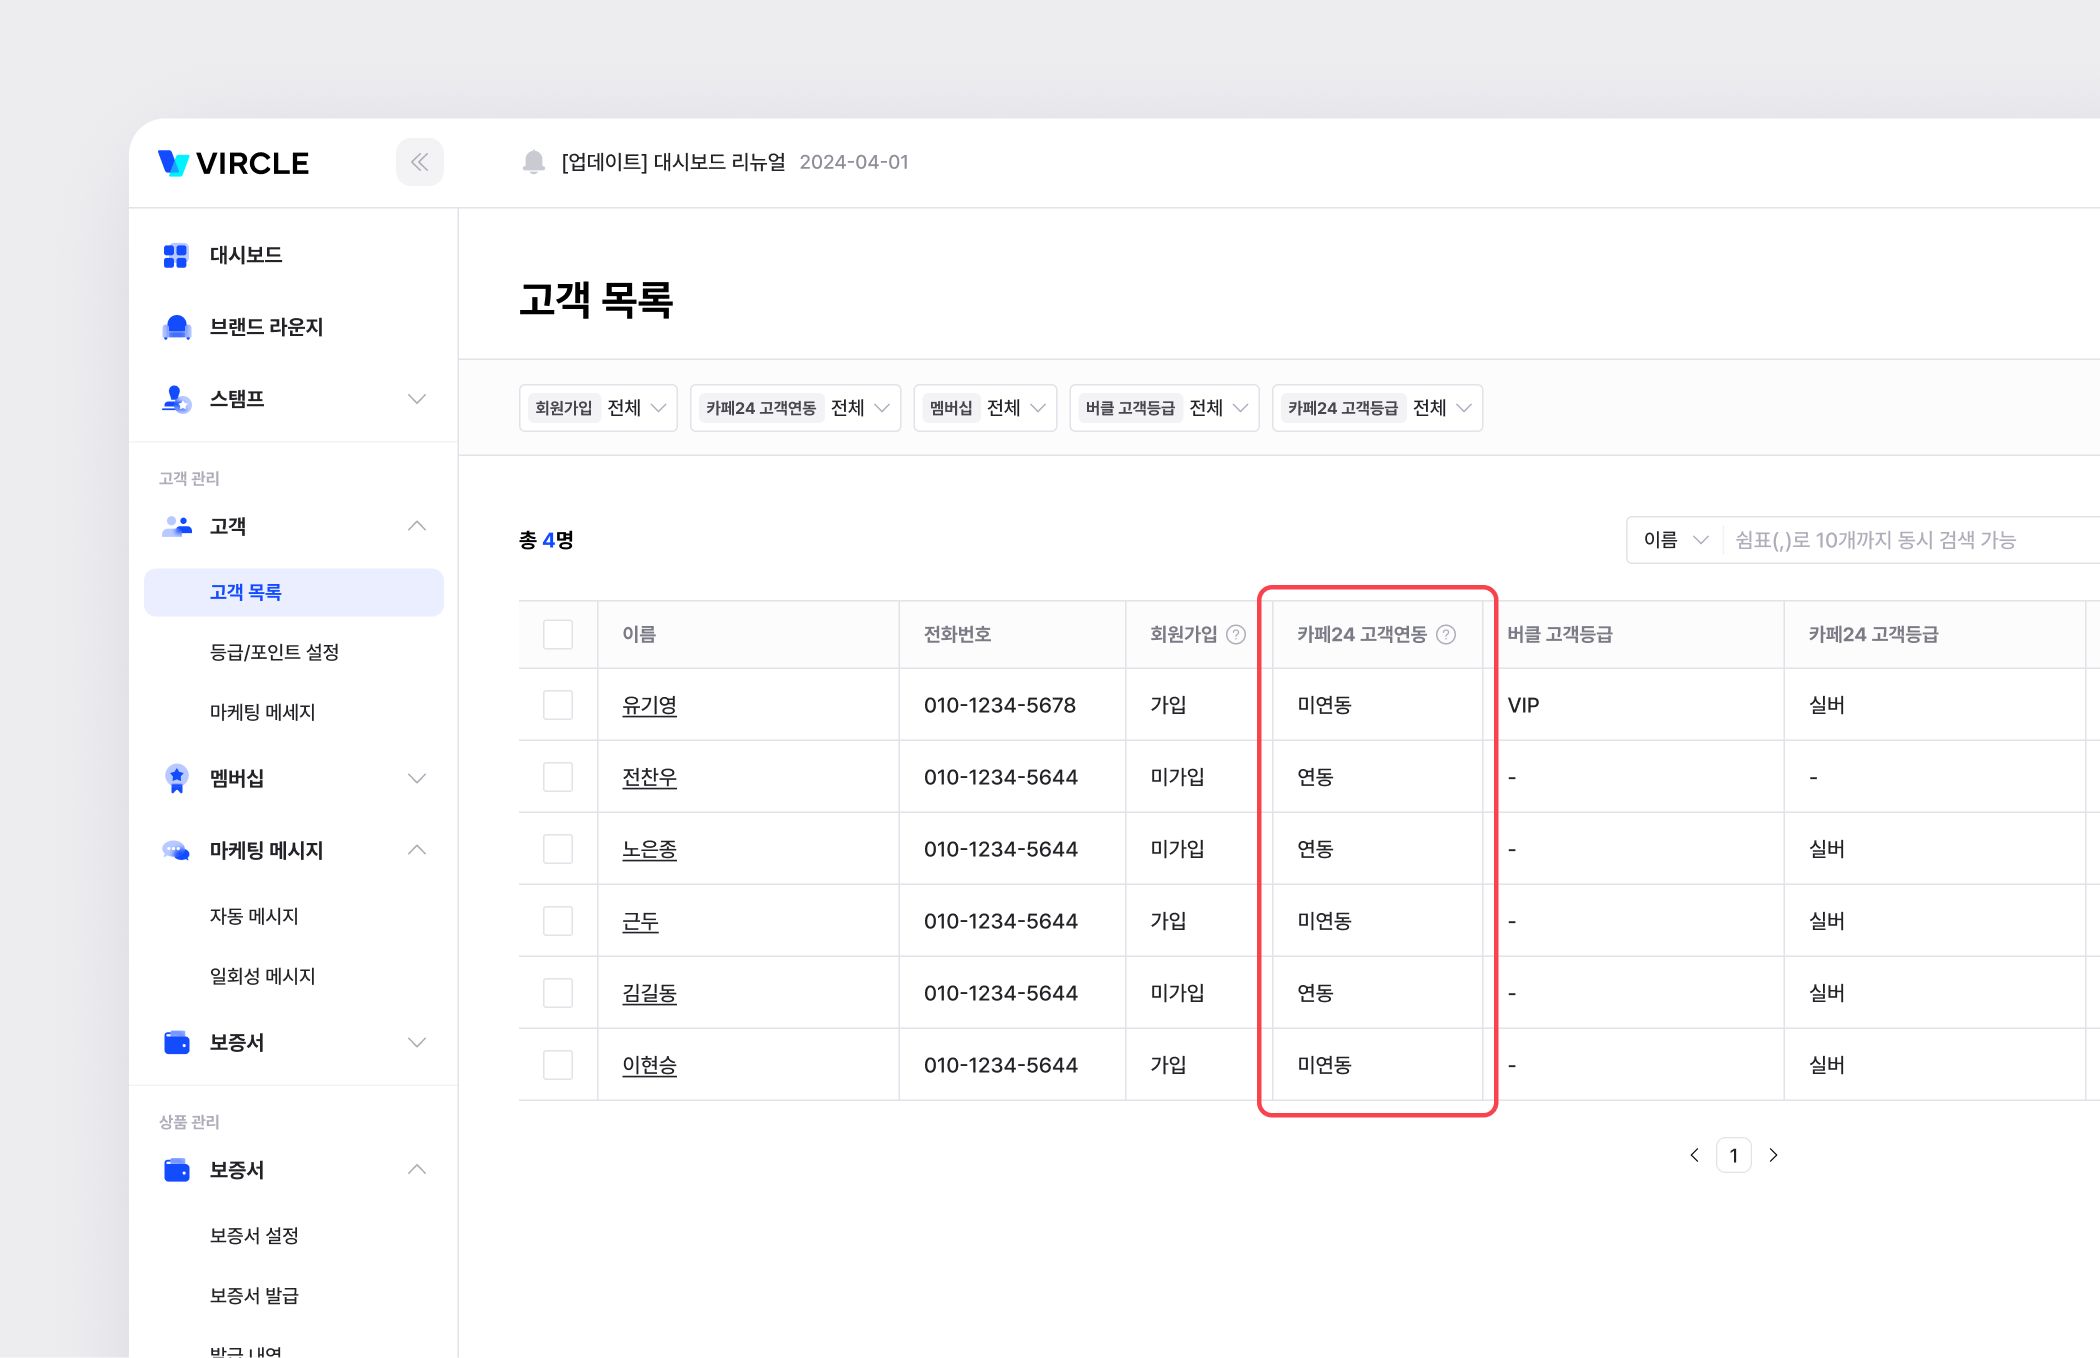Open the 이름 search type dropdown
The height and width of the screenshot is (1358, 2100).
pyautogui.click(x=1675, y=540)
